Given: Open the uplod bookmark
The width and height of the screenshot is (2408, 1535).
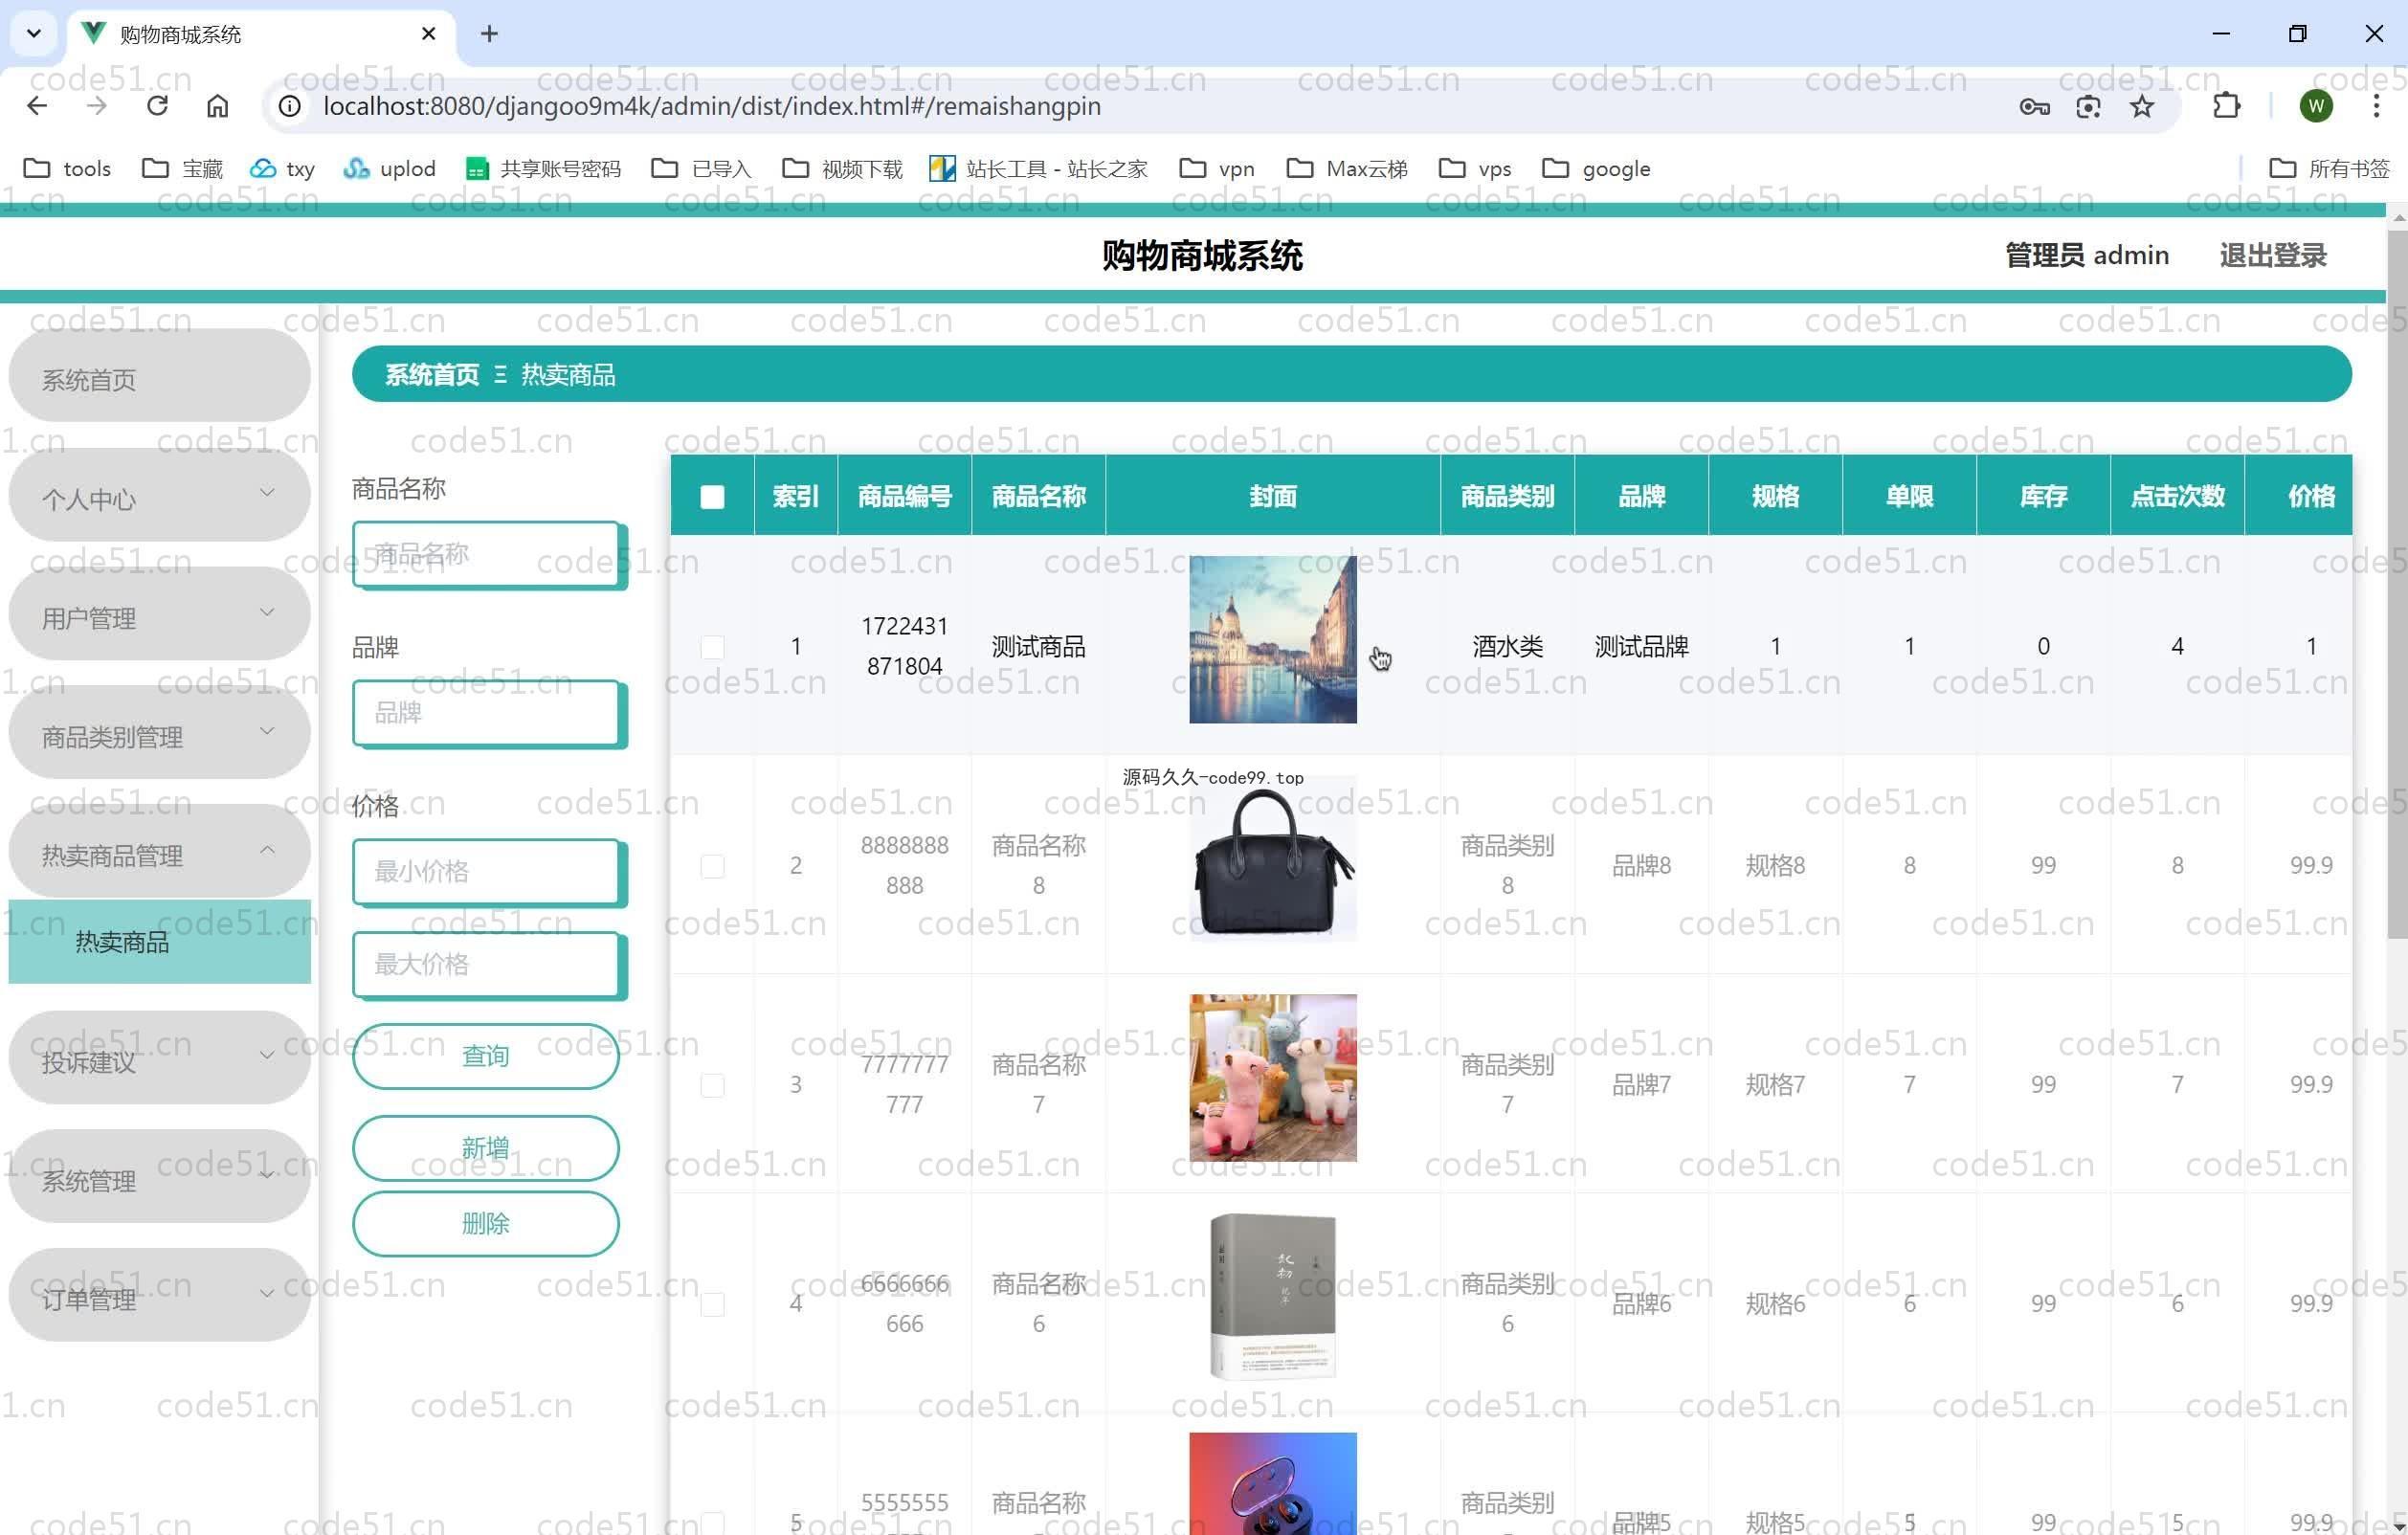Looking at the screenshot, I should (x=389, y=168).
